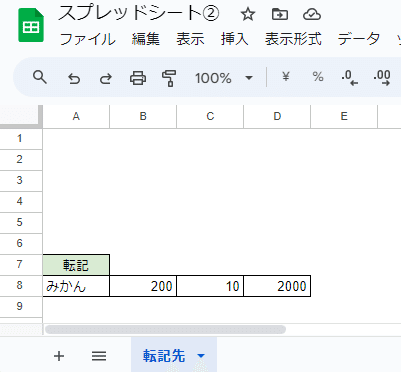Open the 表示 menu

[x=190, y=39]
